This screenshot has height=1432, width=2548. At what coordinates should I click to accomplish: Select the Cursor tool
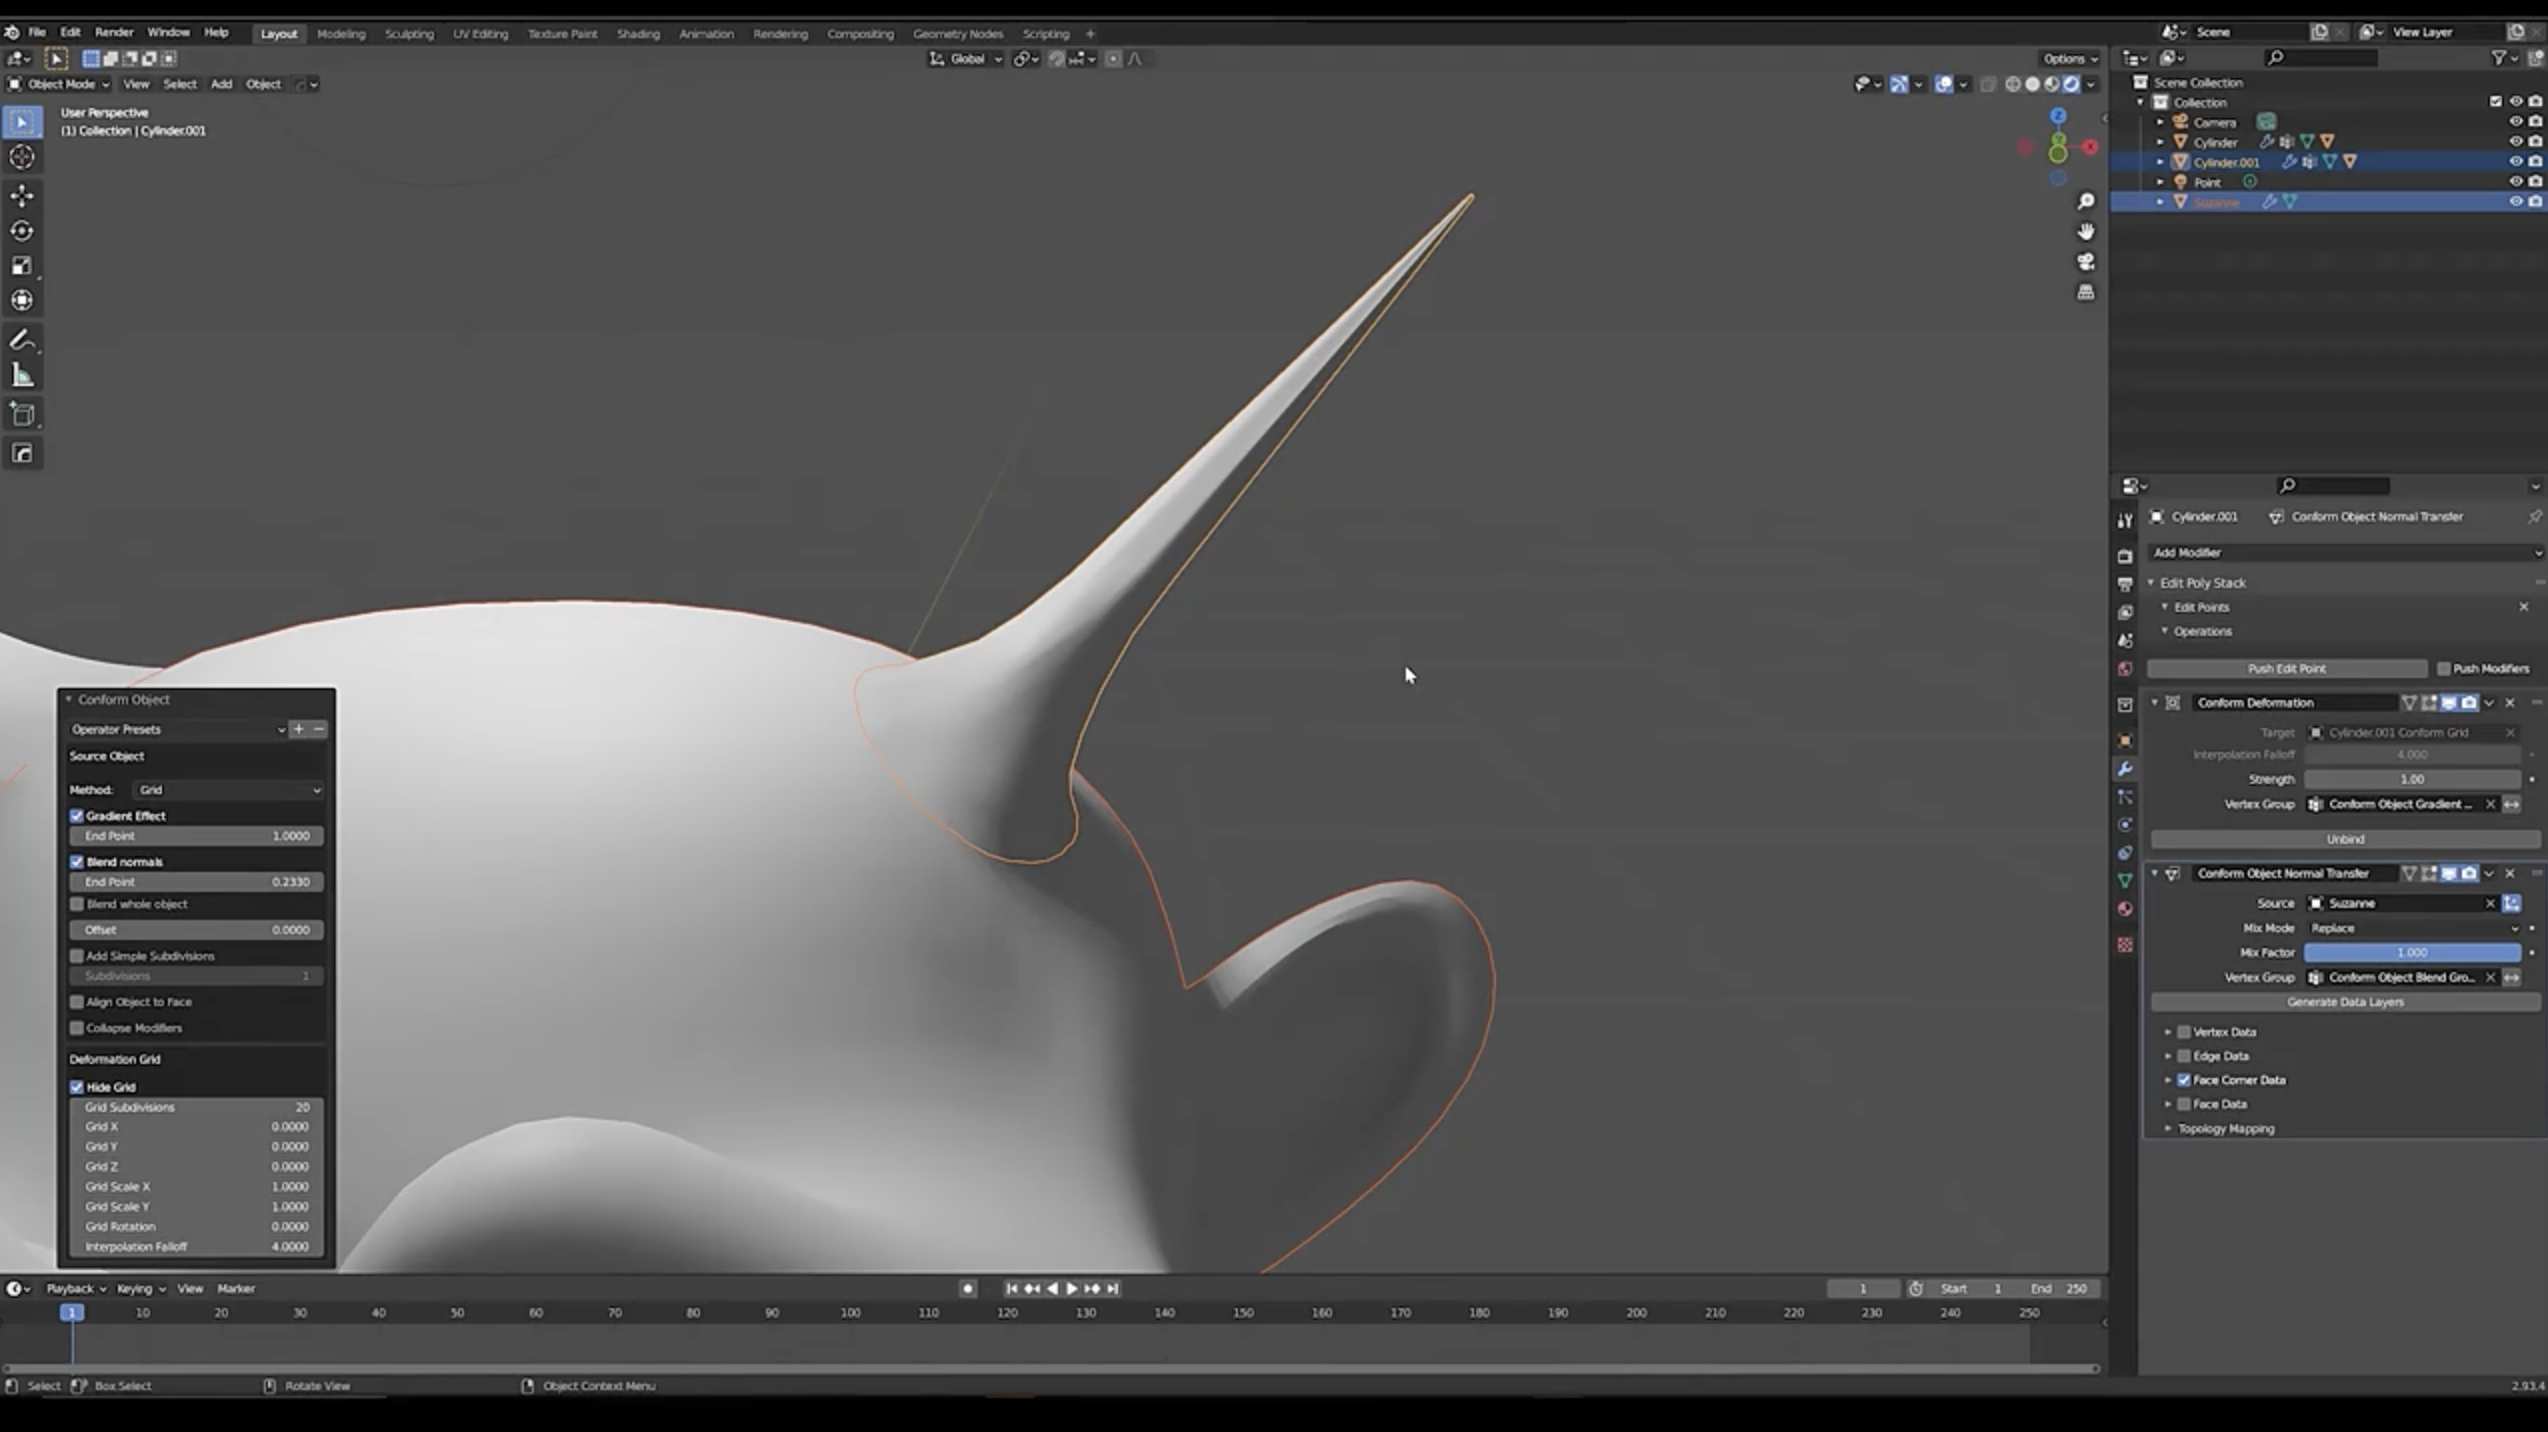[22, 157]
